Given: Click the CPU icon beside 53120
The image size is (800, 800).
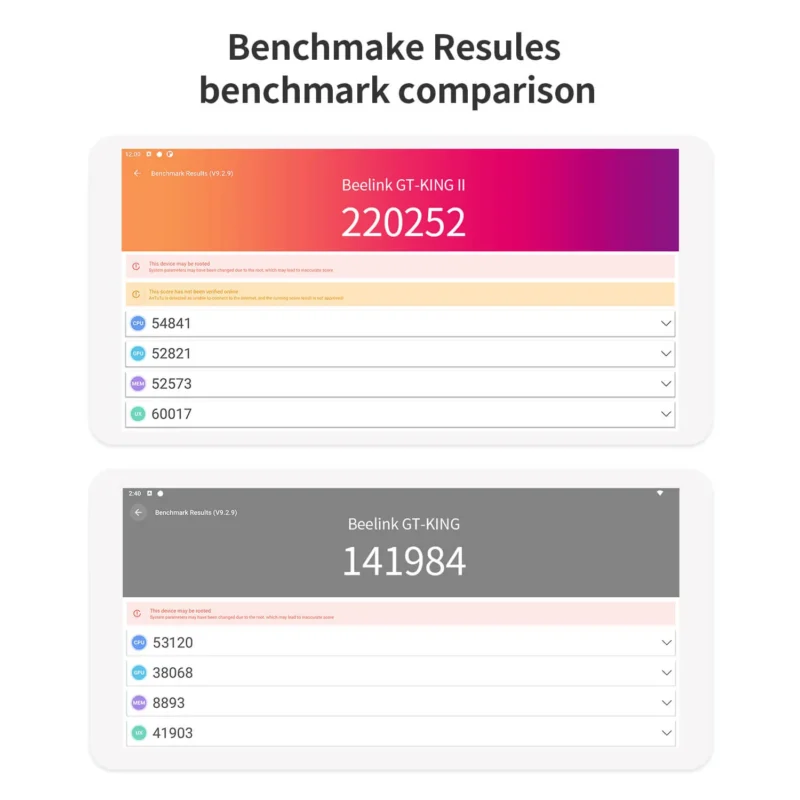Looking at the screenshot, I should point(139,642).
